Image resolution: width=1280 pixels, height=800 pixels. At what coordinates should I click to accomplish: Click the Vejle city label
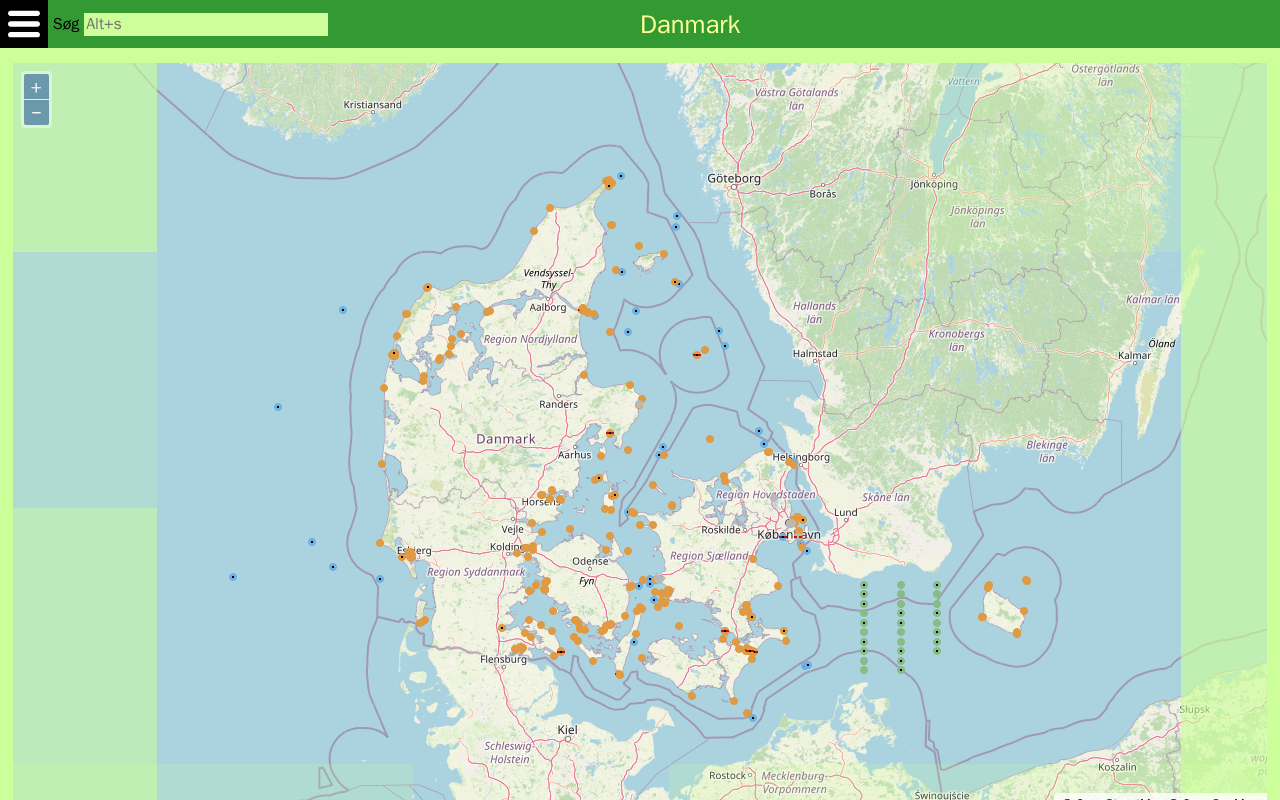(513, 529)
